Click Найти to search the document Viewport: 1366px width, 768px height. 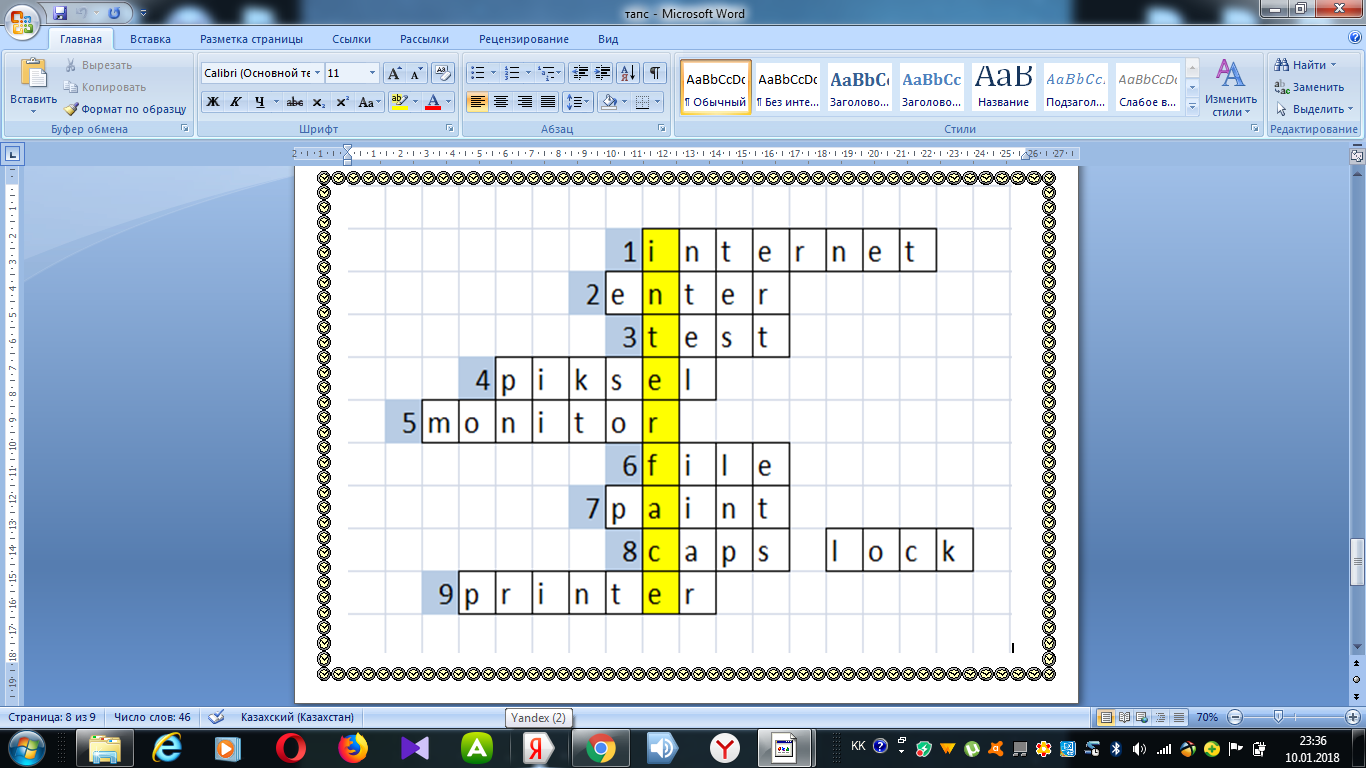(x=1306, y=65)
